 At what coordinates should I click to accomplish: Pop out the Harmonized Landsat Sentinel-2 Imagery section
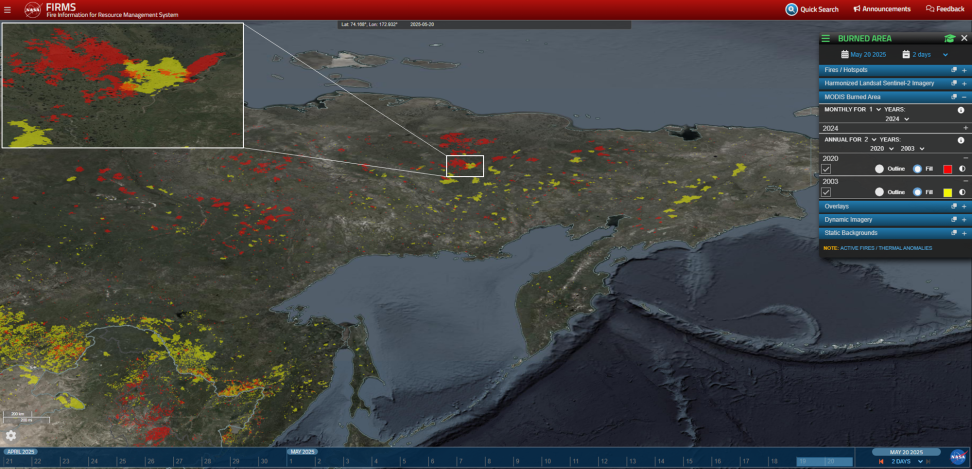click(x=954, y=83)
